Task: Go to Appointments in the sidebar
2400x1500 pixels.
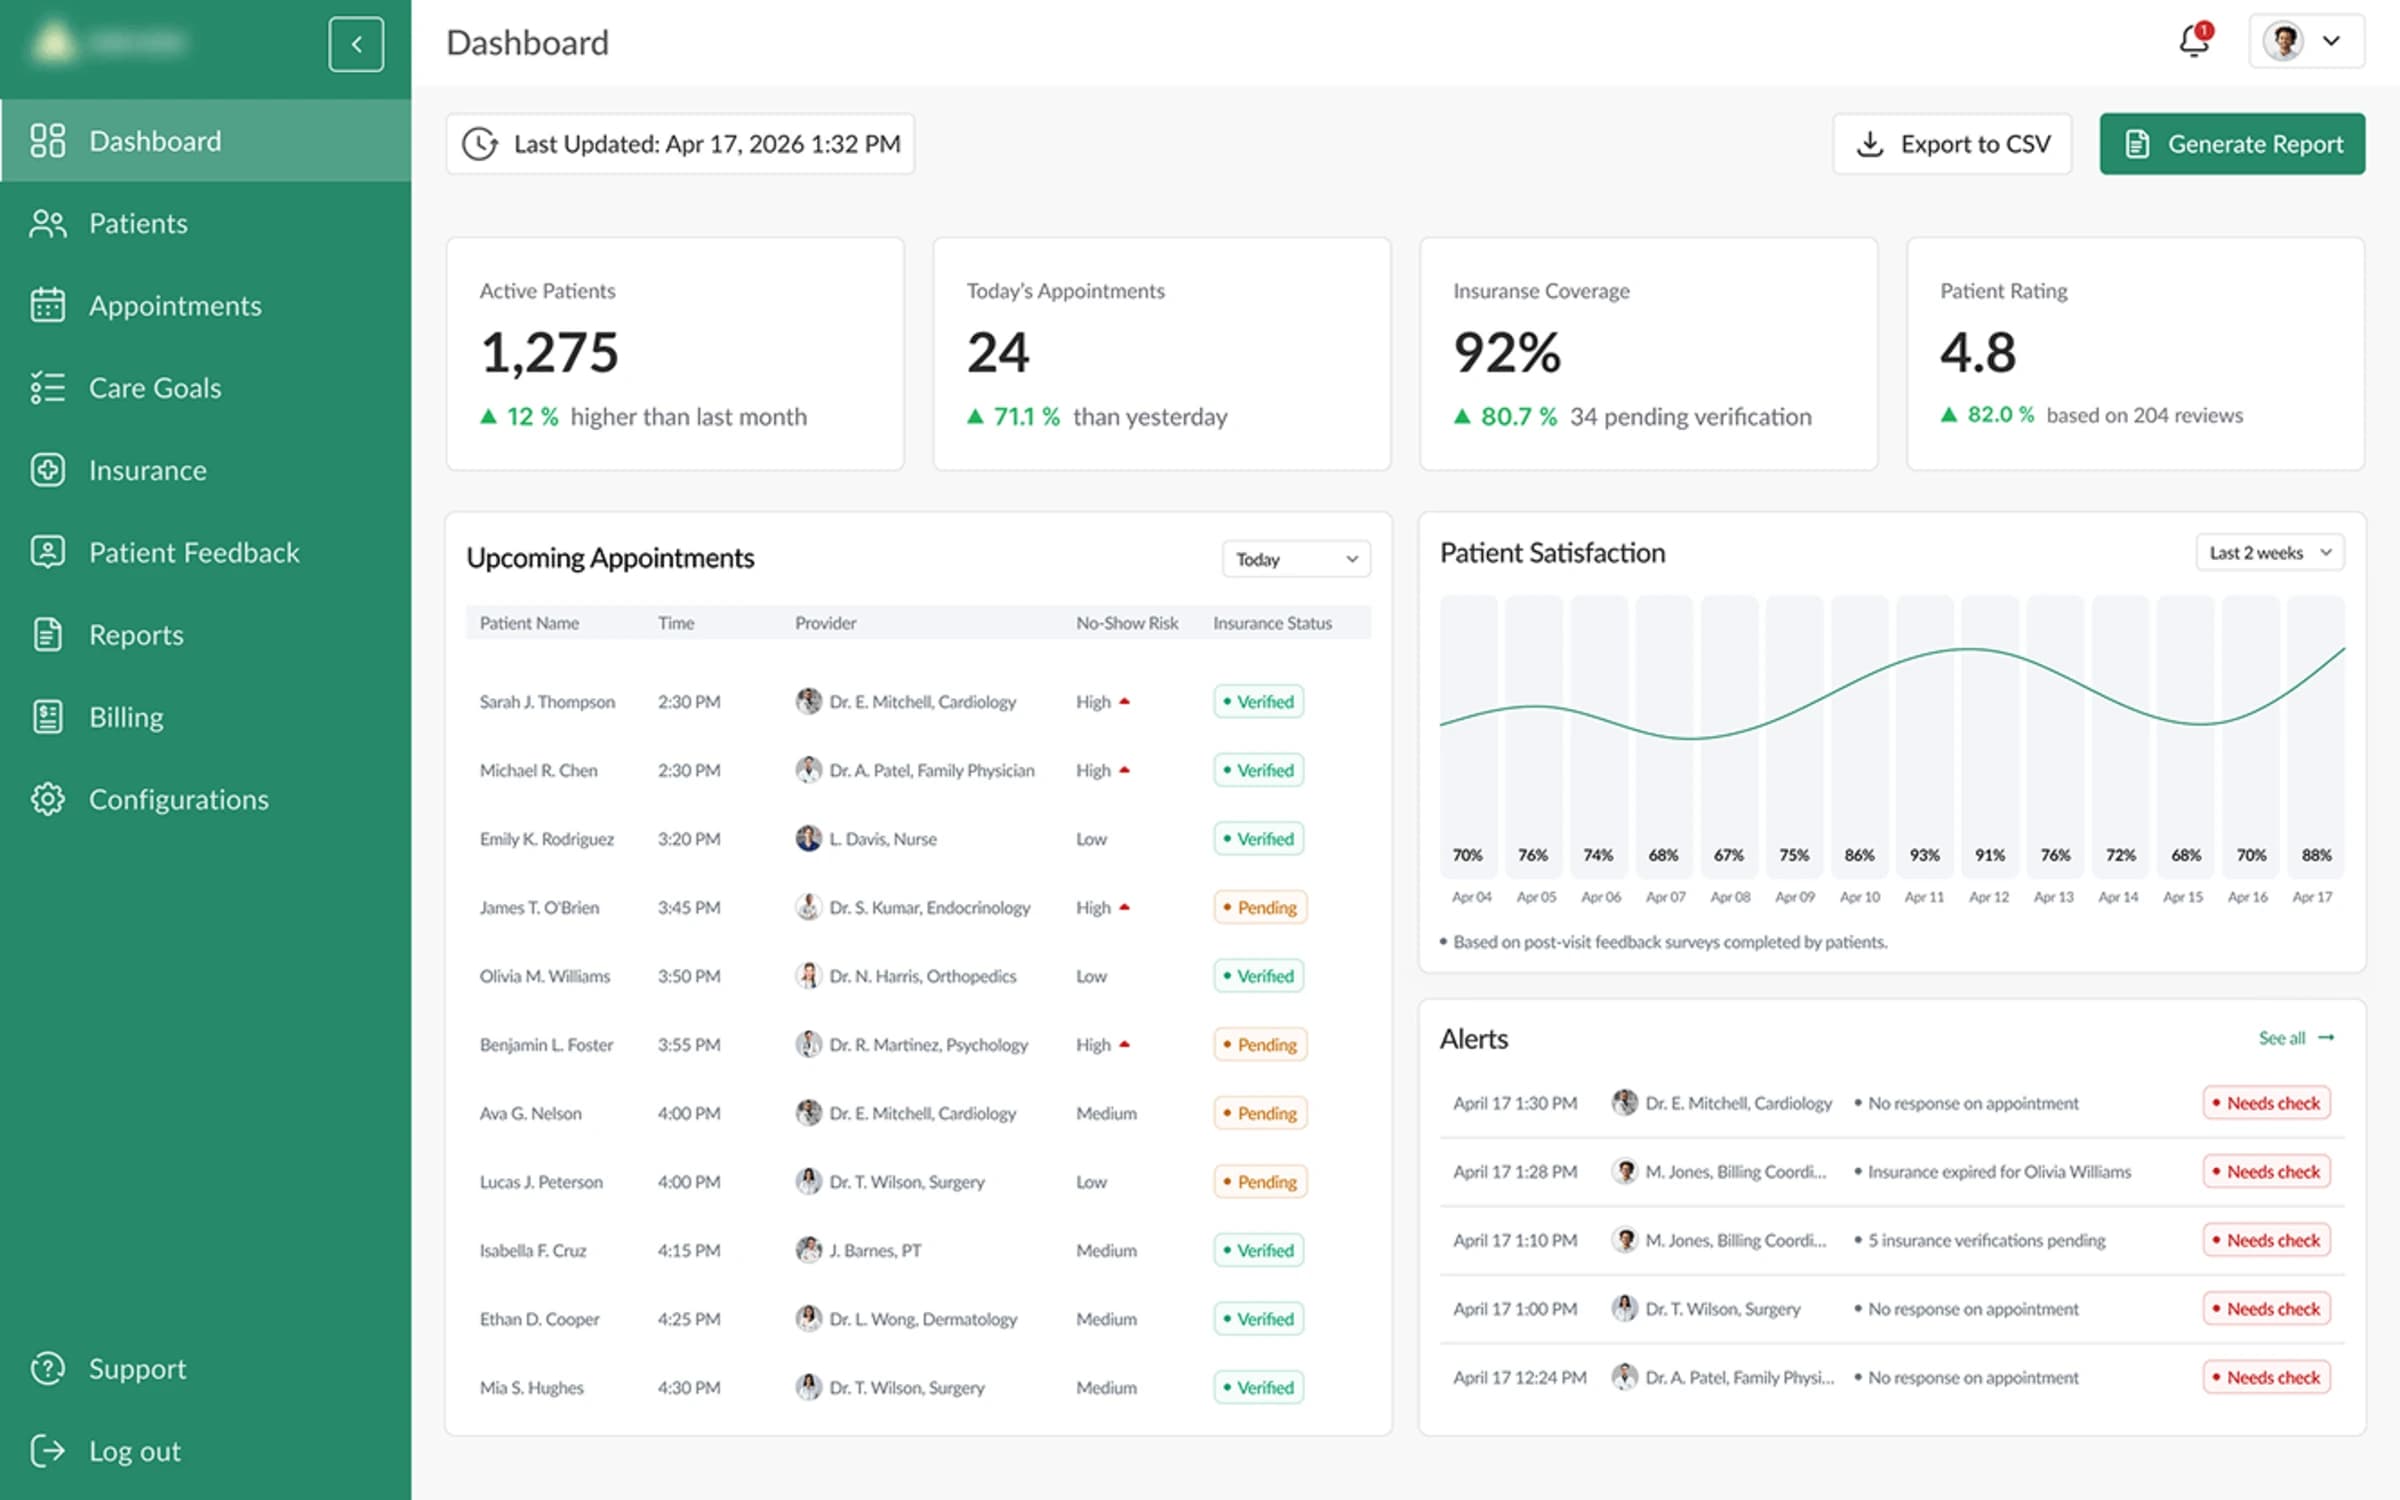Action: coord(205,305)
